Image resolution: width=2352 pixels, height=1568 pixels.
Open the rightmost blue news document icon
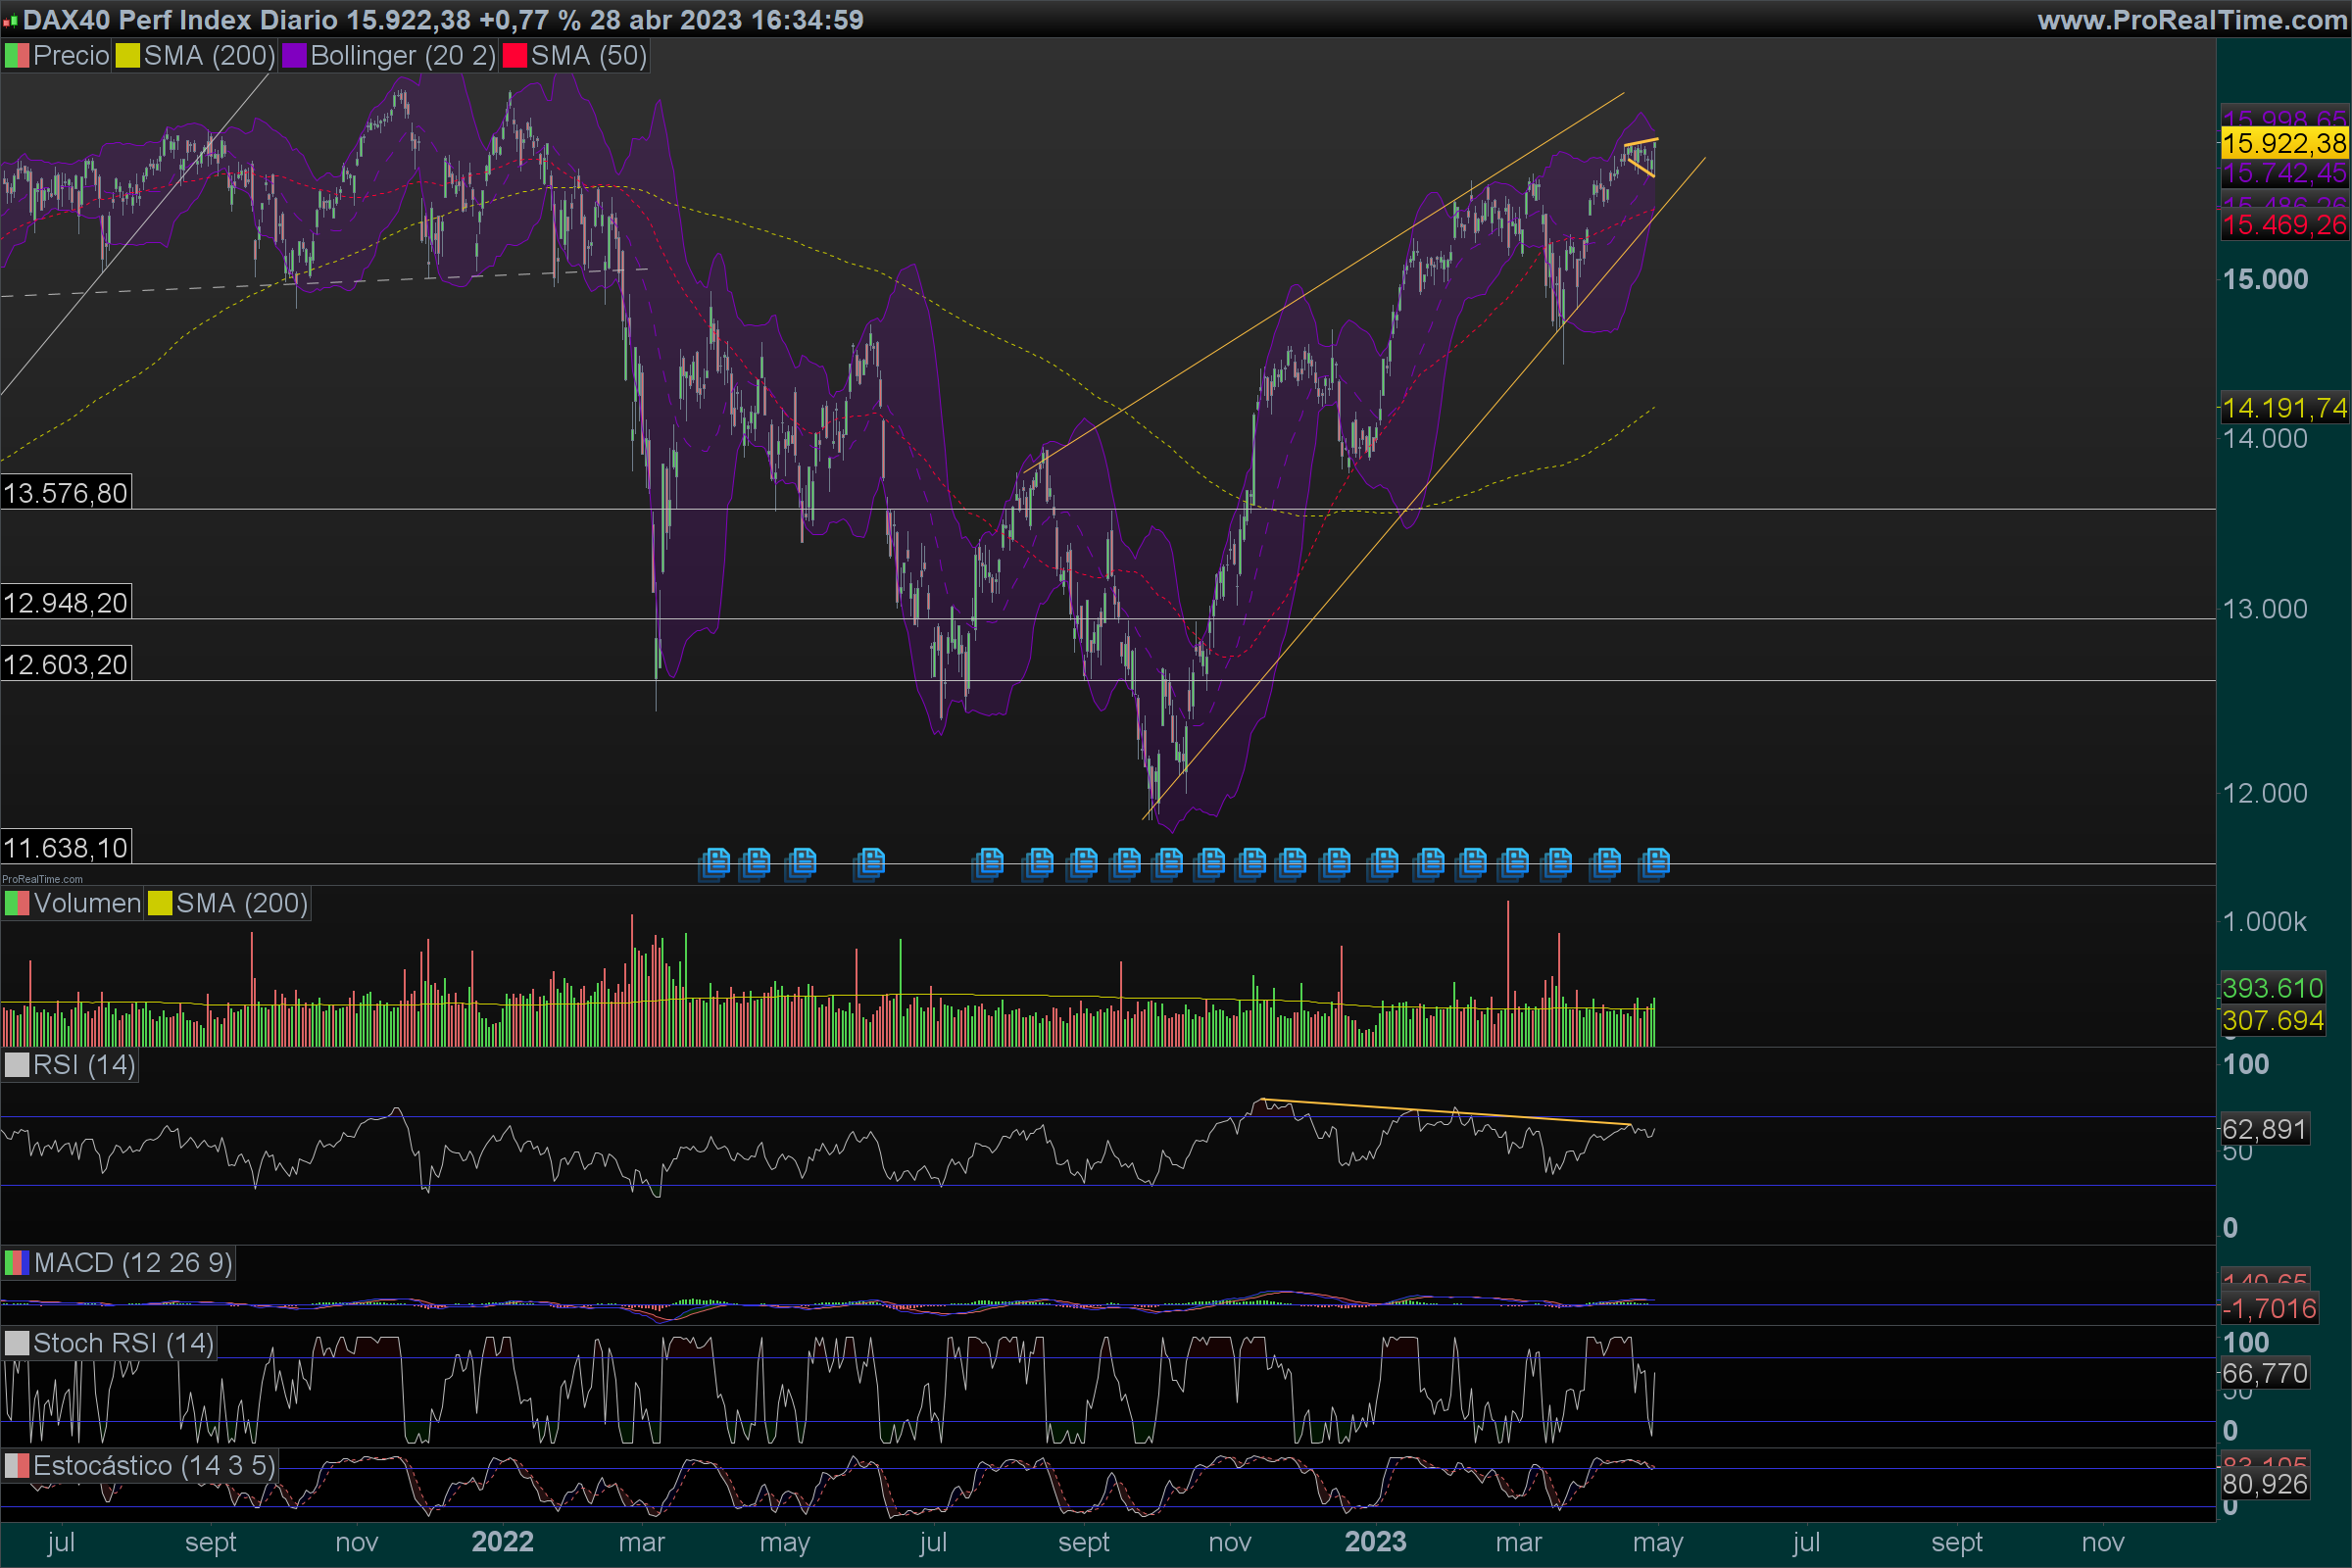tap(1655, 862)
